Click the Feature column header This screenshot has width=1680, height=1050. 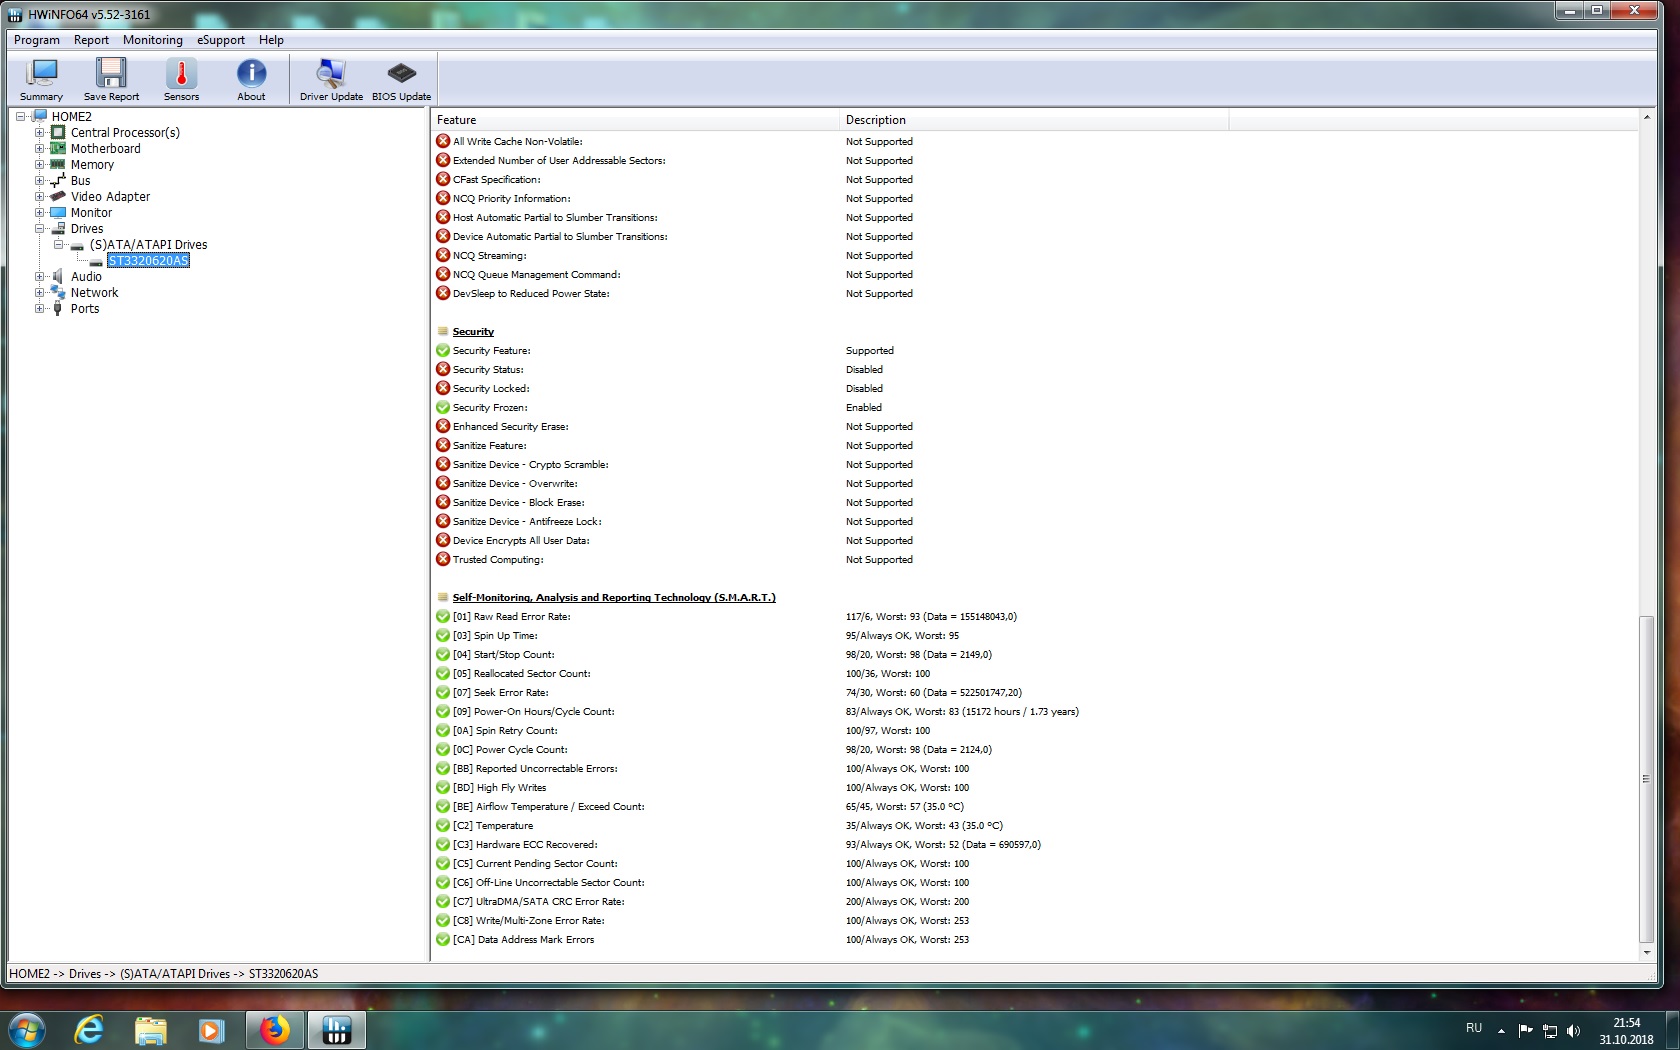(x=635, y=120)
